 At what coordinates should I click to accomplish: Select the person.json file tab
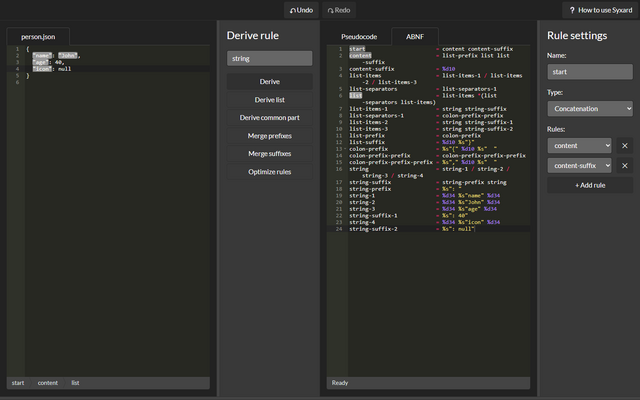pyautogui.click(x=38, y=37)
